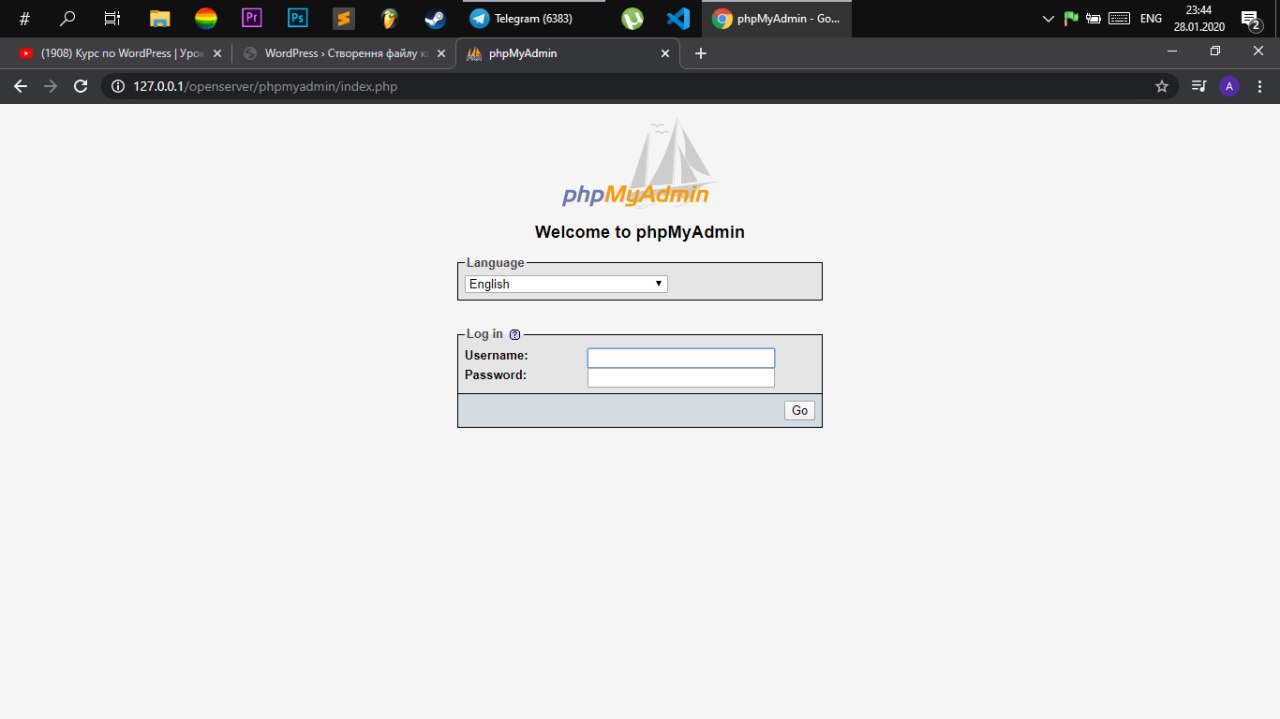
Task: Open the Chrome three-dot menu
Action: point(1260,87)
